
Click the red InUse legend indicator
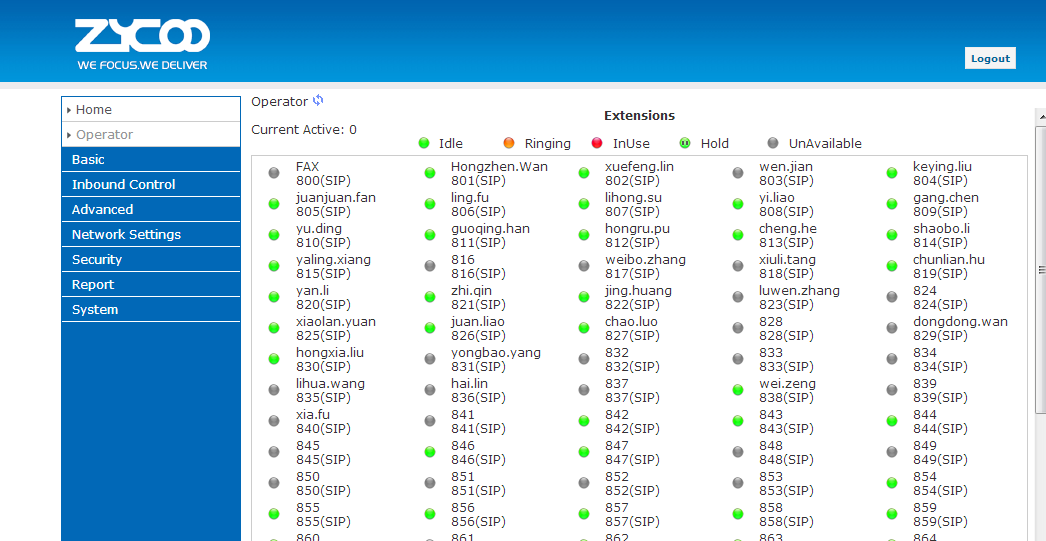(x=597, y=143)
